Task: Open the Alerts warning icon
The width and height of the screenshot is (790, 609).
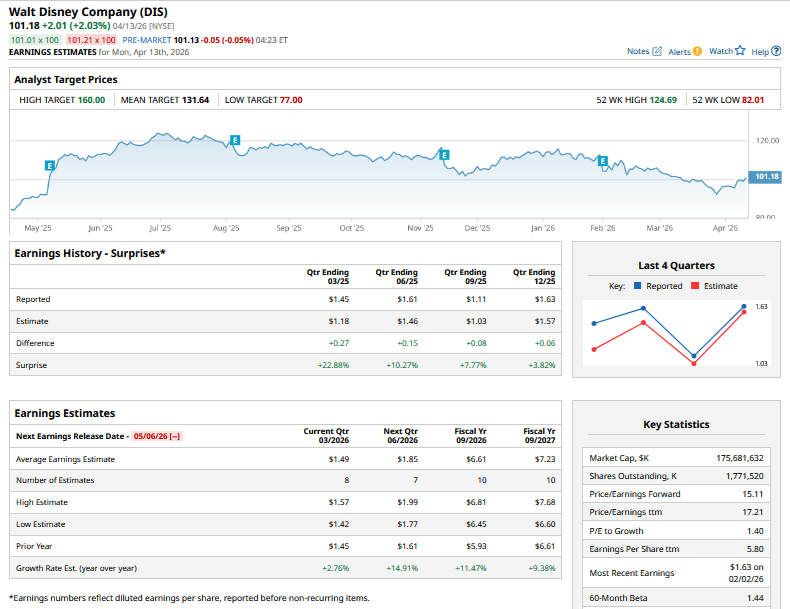Action: point(697,51)
